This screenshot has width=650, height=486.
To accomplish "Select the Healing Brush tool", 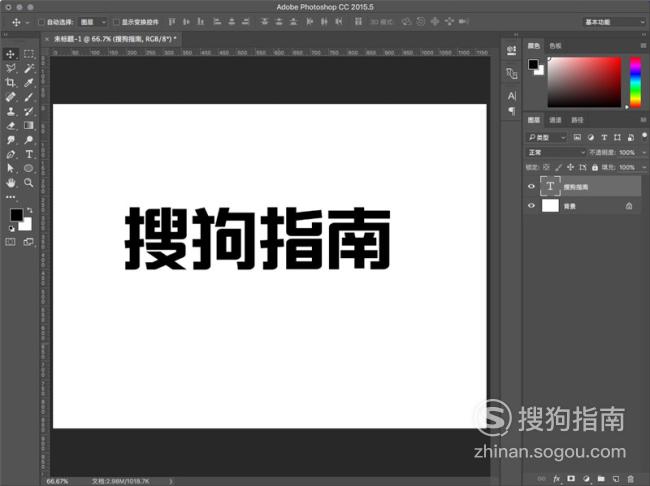I will tap(10, 97).
